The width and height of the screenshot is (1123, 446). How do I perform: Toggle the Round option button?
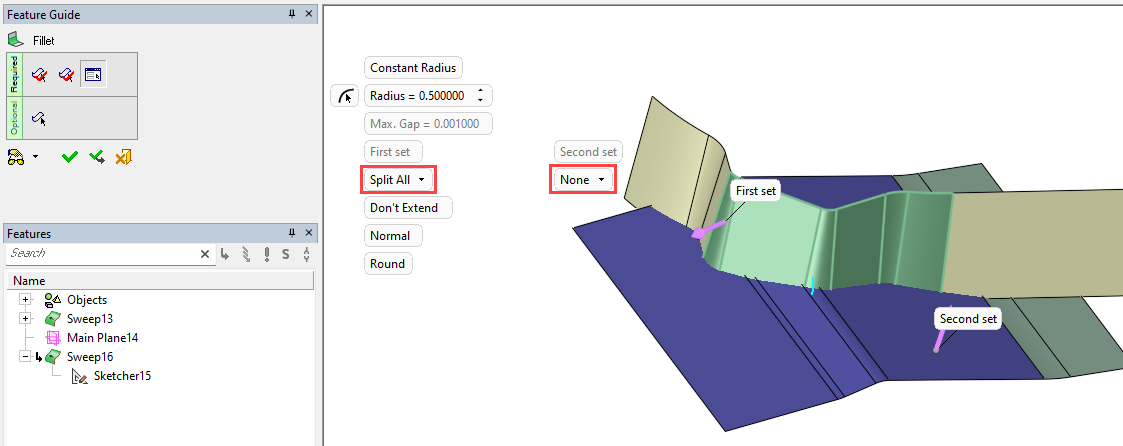pos(387,264)
